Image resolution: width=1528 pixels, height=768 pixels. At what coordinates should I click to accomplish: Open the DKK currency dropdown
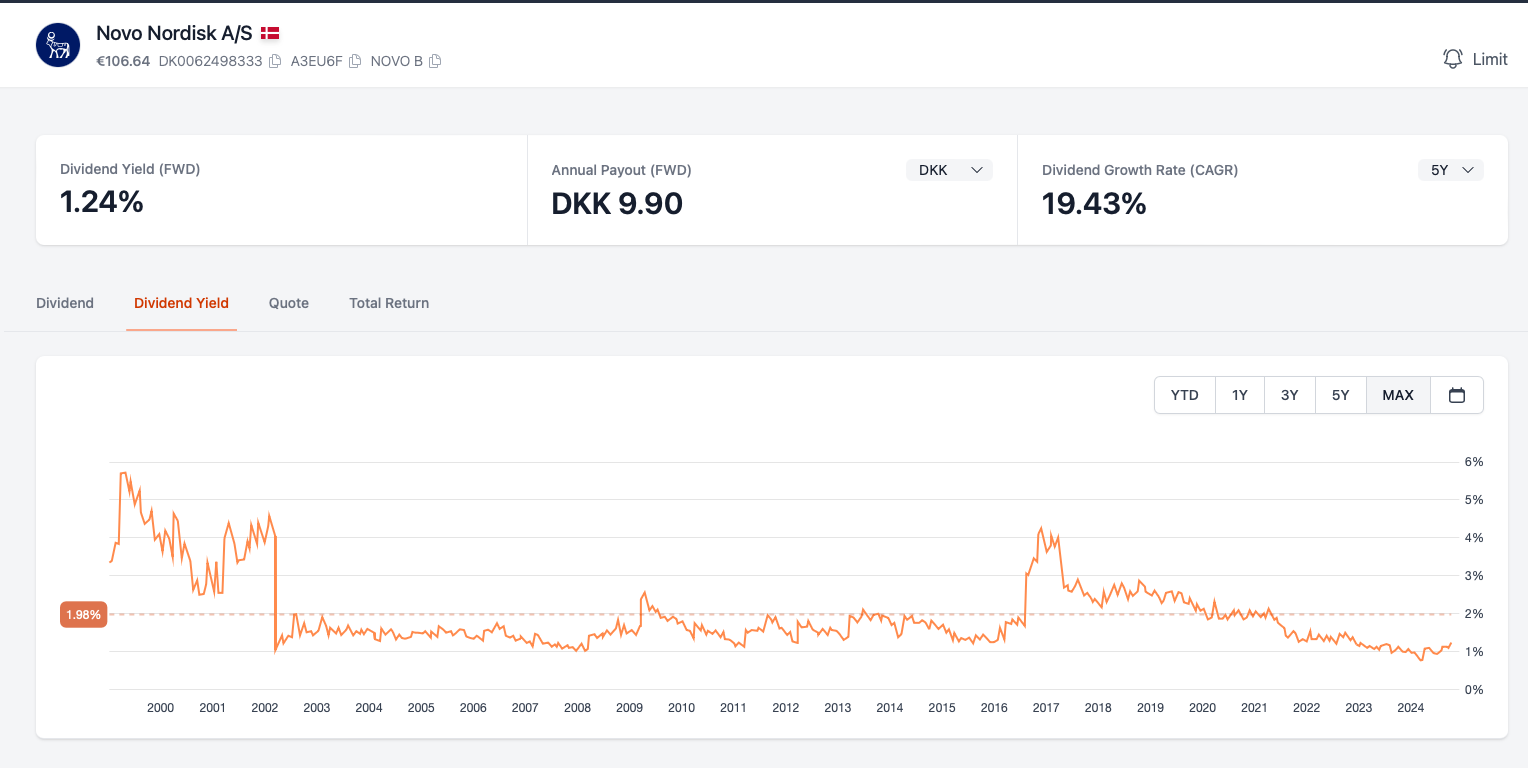click(949, 170)
